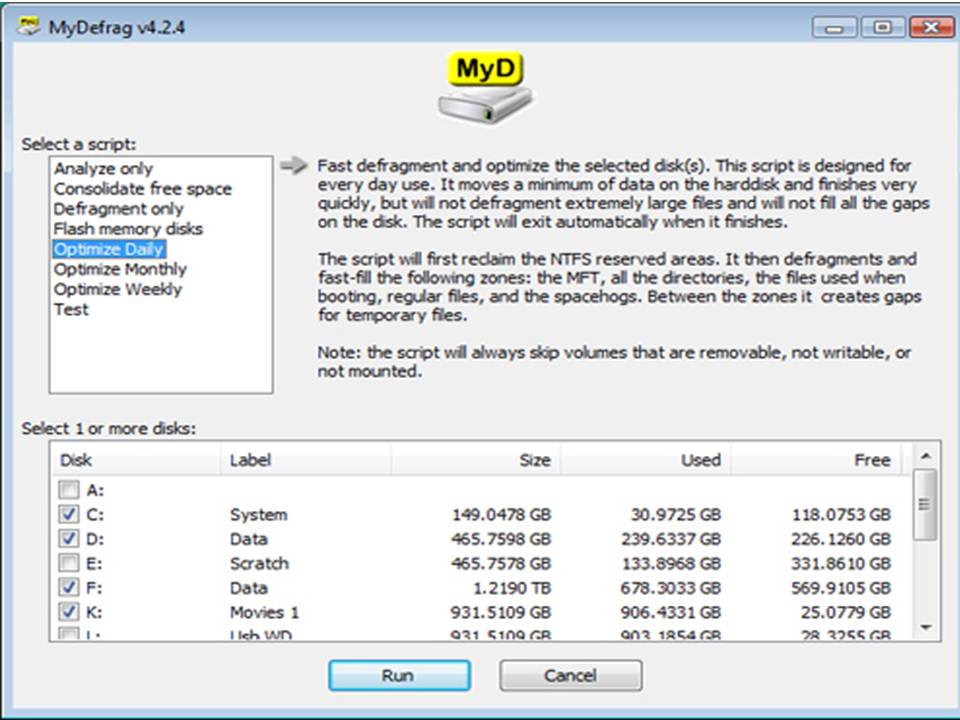Click the 25.0779 GB free value
Screen dimensions: 960x720
pyautogui.click(x=846, y=612)
